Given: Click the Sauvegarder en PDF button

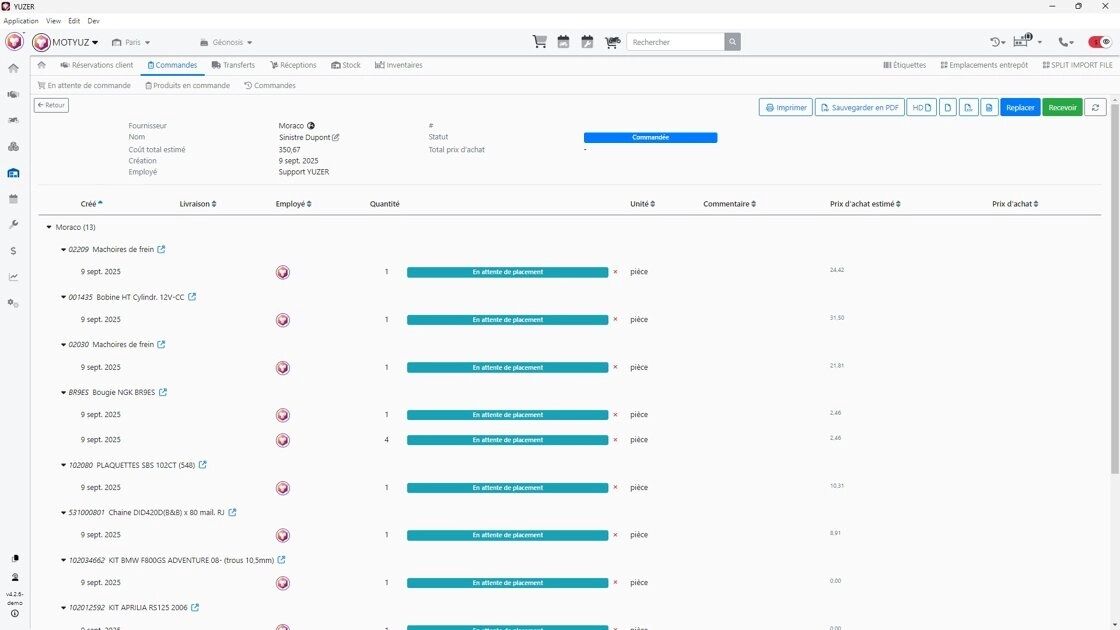Looking at the screenshot, I should coord(859,107).
